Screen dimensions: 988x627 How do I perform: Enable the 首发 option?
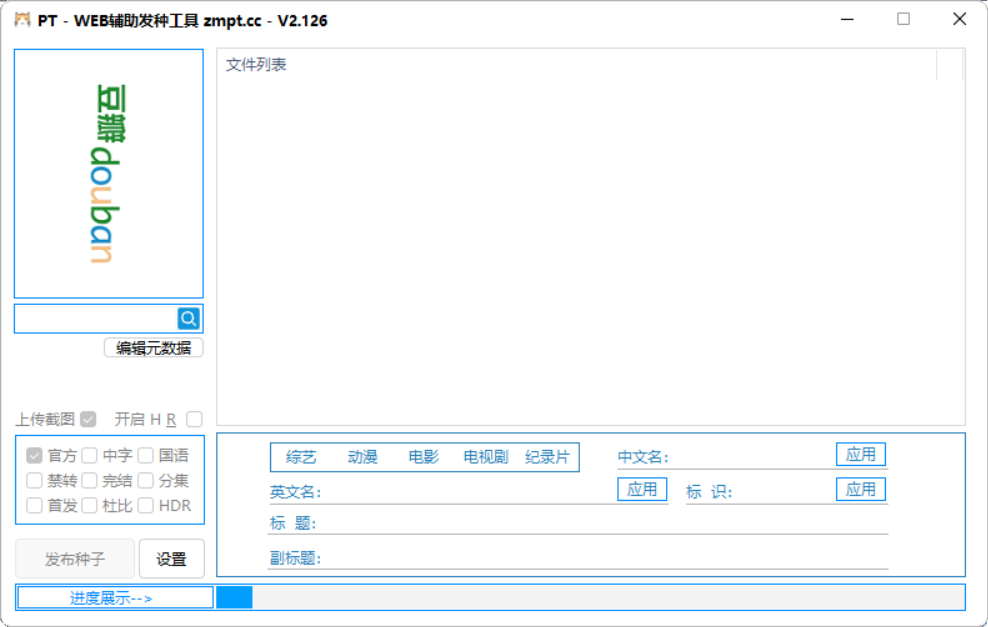(x=34, y=505)
